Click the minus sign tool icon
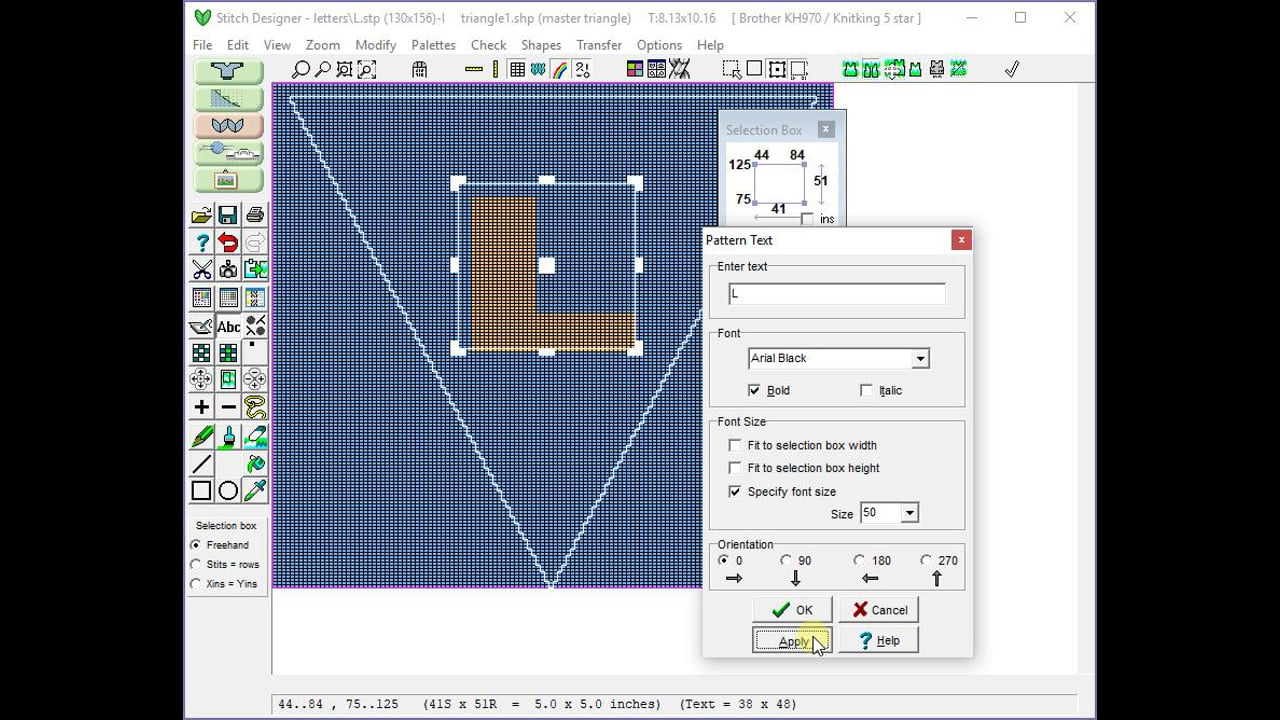Viewport: 1280px width, 720px height. [228, 407]
